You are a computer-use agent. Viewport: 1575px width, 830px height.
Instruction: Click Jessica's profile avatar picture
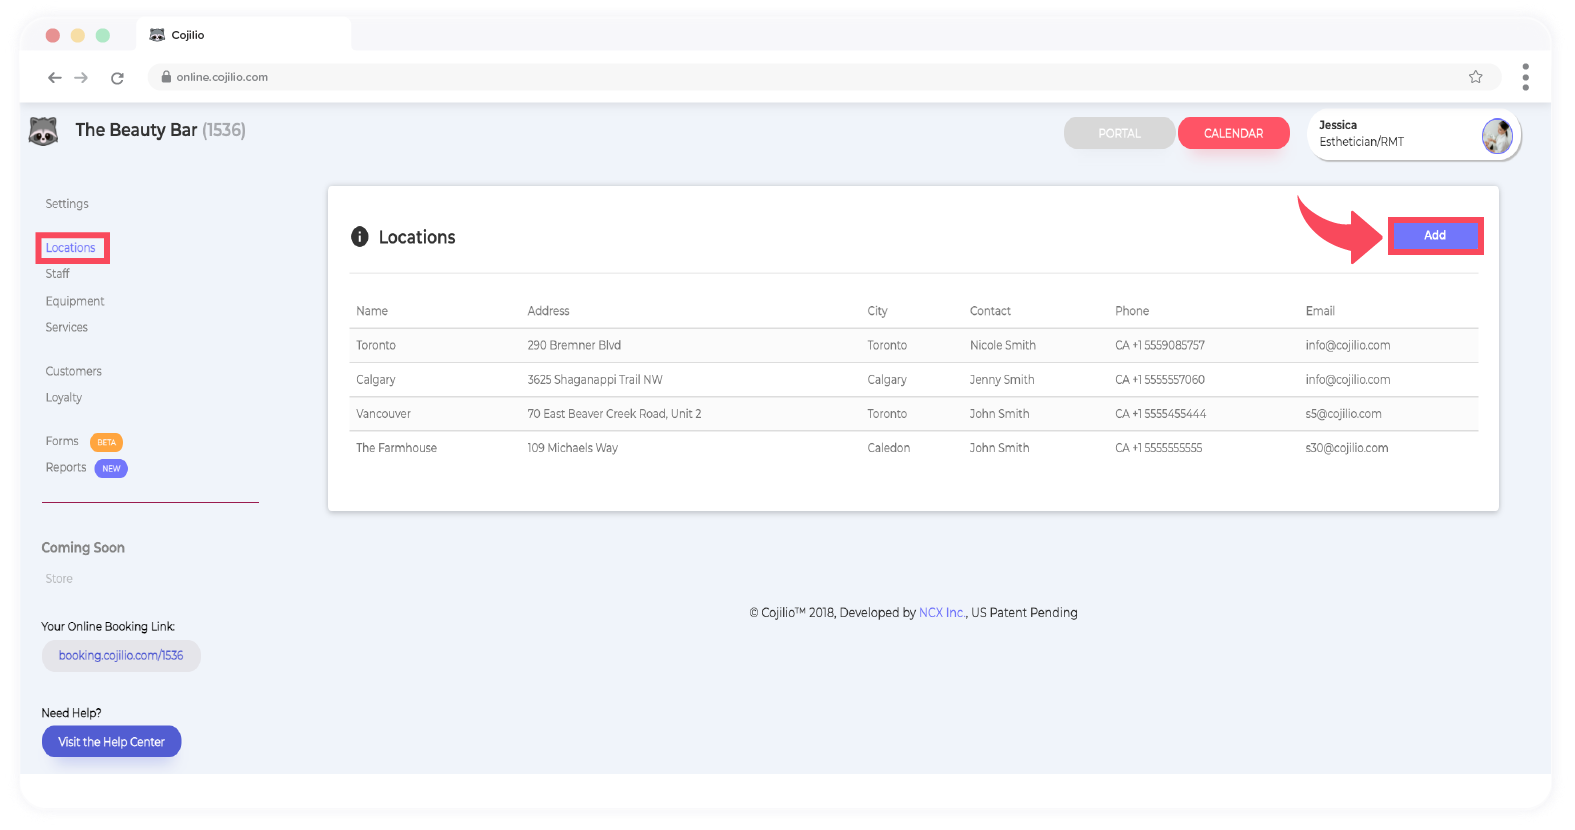coord(1496,135)
